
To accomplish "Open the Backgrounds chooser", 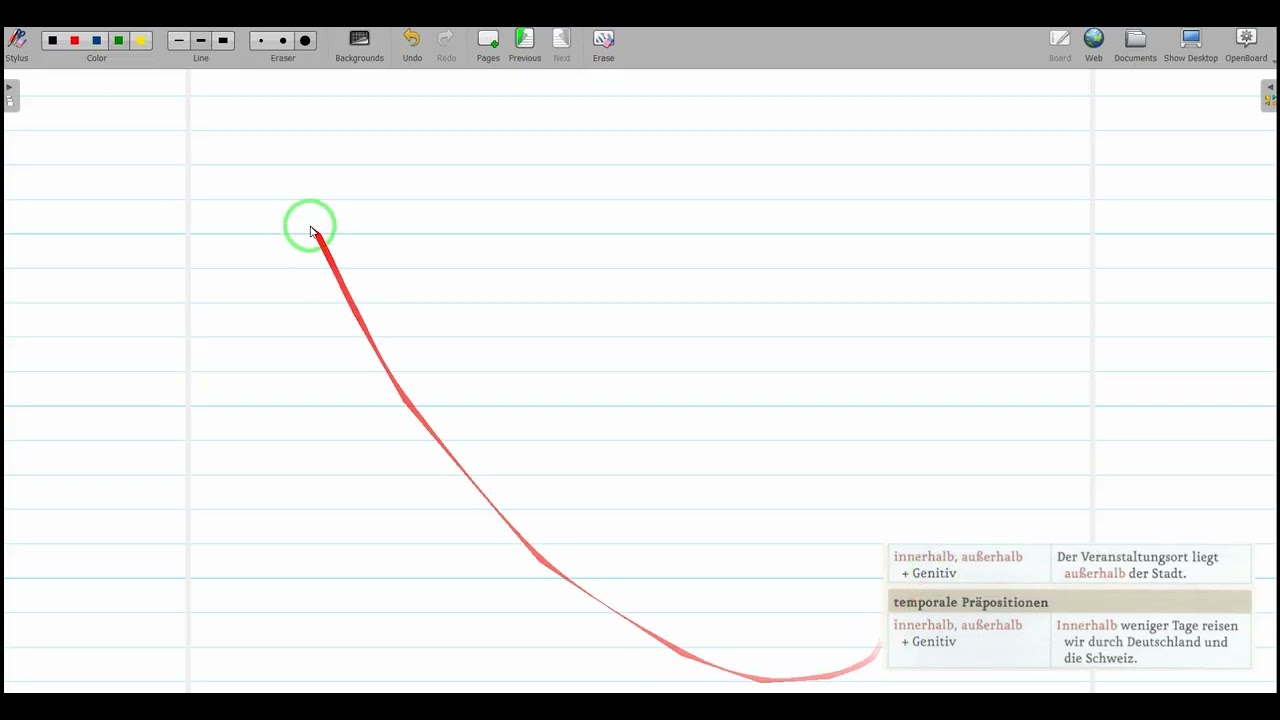I will coord(359,46).
